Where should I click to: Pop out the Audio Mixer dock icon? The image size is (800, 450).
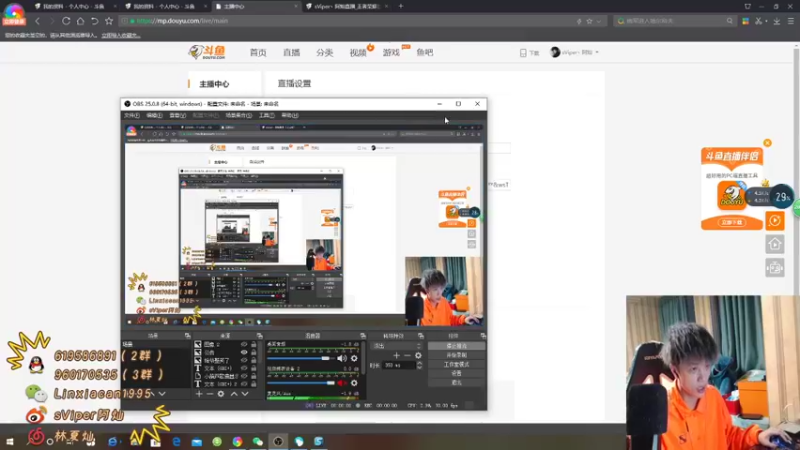363,336
